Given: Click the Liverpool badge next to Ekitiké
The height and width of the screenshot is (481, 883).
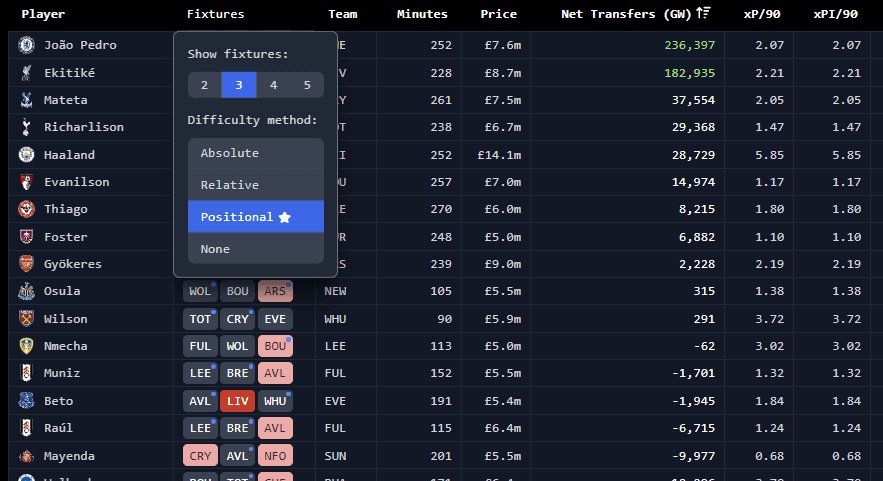Looking at the screenshot, I should pyautogui.click(x=26, y=73).
